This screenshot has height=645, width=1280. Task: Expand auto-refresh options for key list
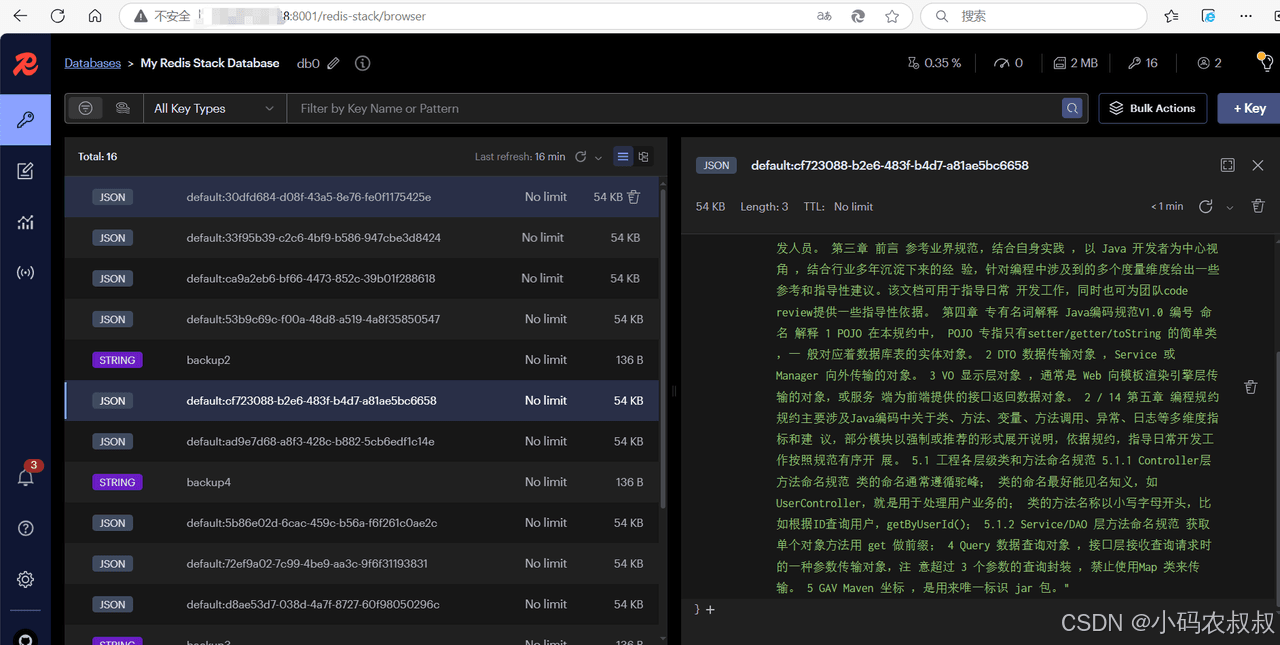pyautogui.click(x=598, y=158)
